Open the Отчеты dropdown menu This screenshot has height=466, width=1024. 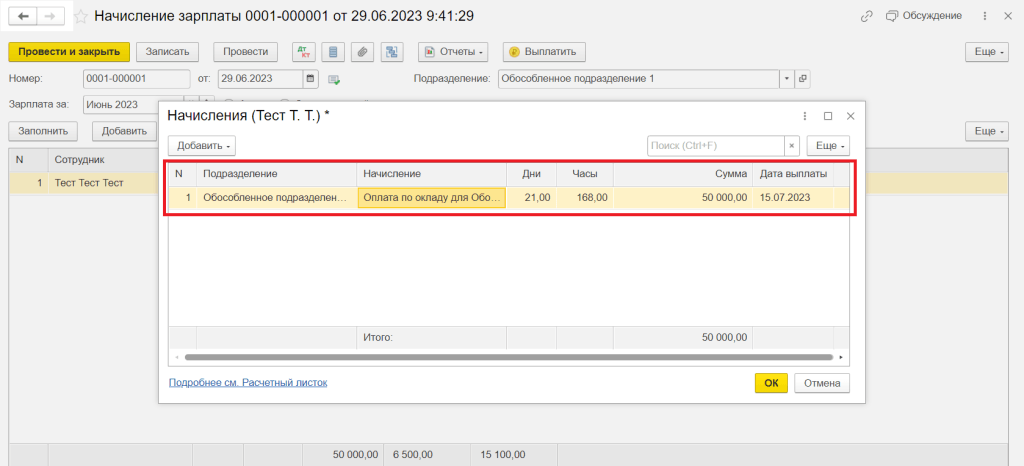point(452,52)
